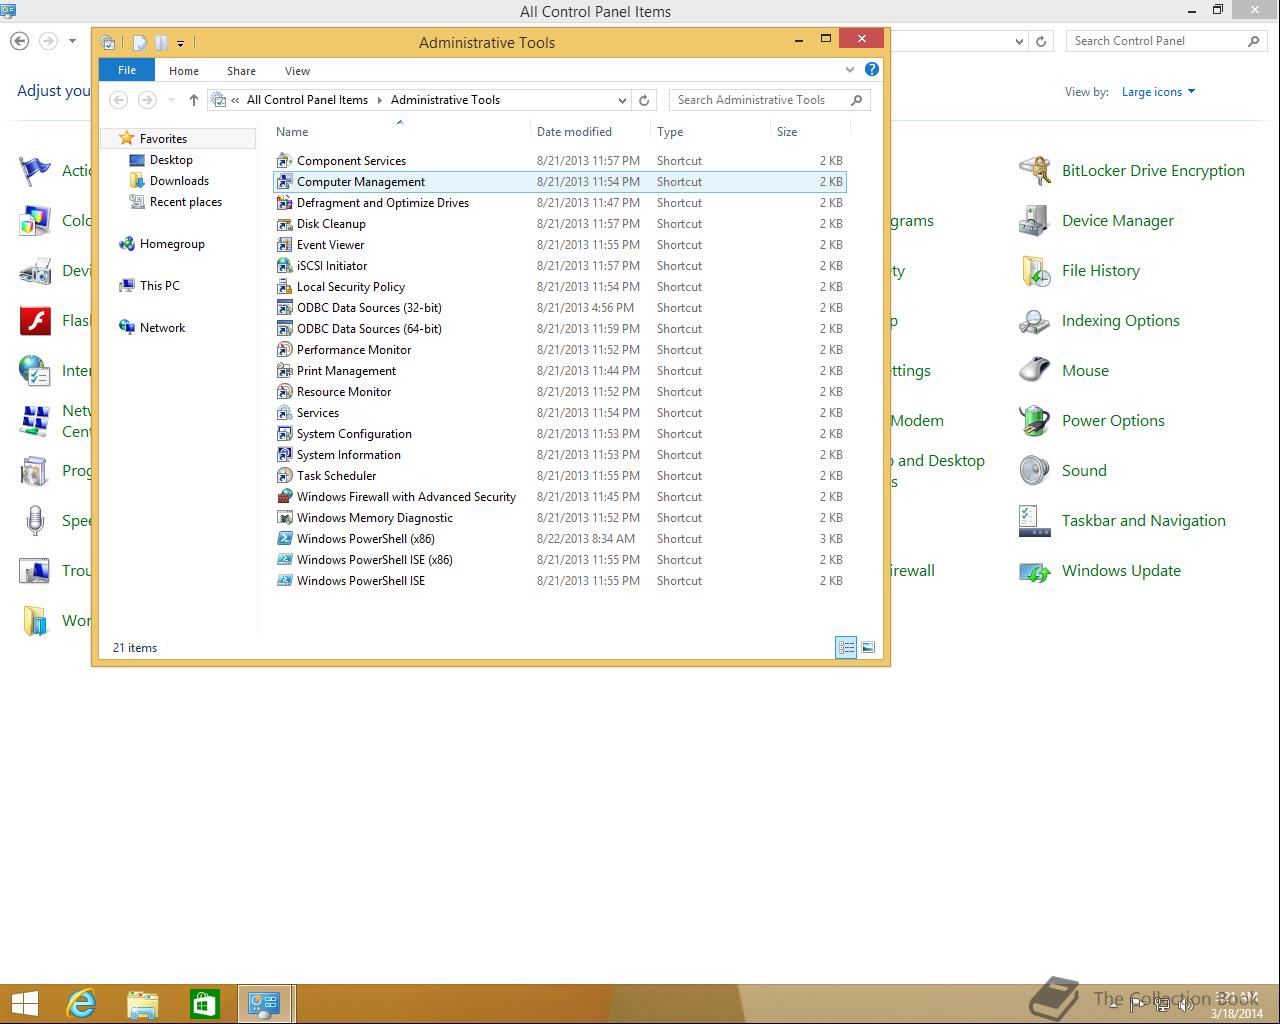Sort by Name column header
The width and height of the screenshot is (1280, 1024).
[x=400, y=131]
